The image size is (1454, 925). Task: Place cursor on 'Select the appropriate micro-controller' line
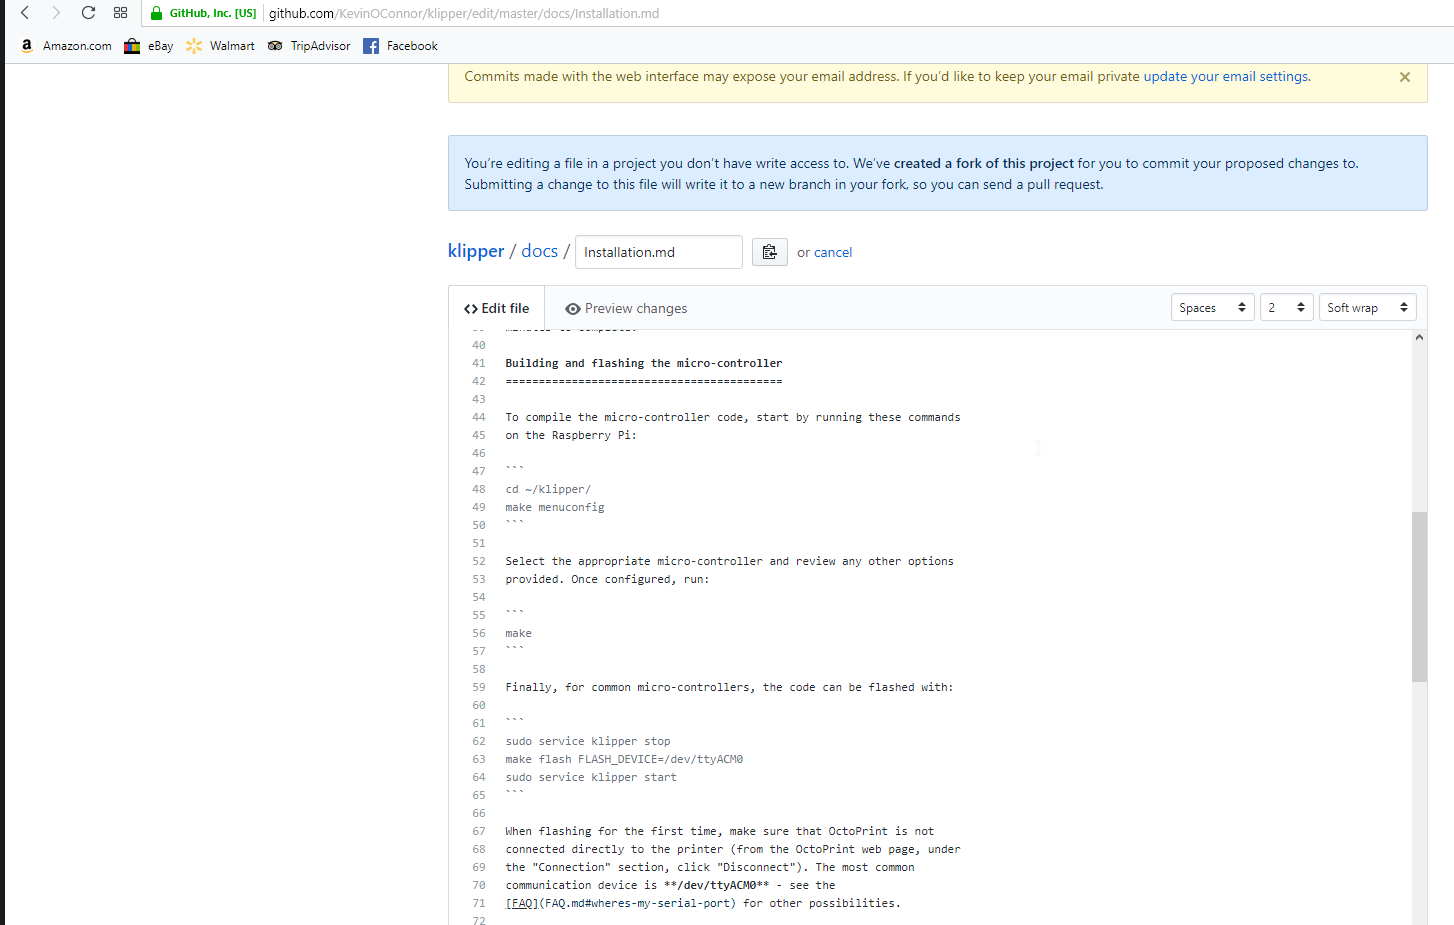pyautogui.click(x=729, y=561)
